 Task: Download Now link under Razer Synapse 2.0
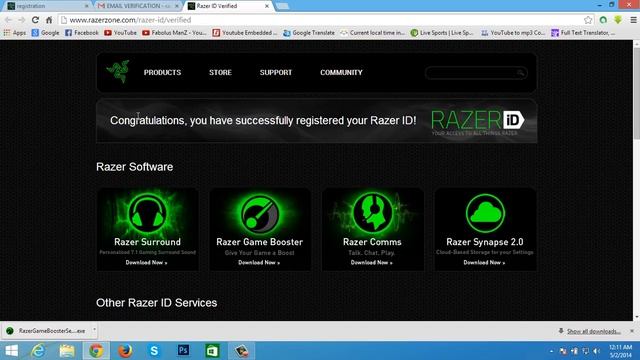click(484, 262)
